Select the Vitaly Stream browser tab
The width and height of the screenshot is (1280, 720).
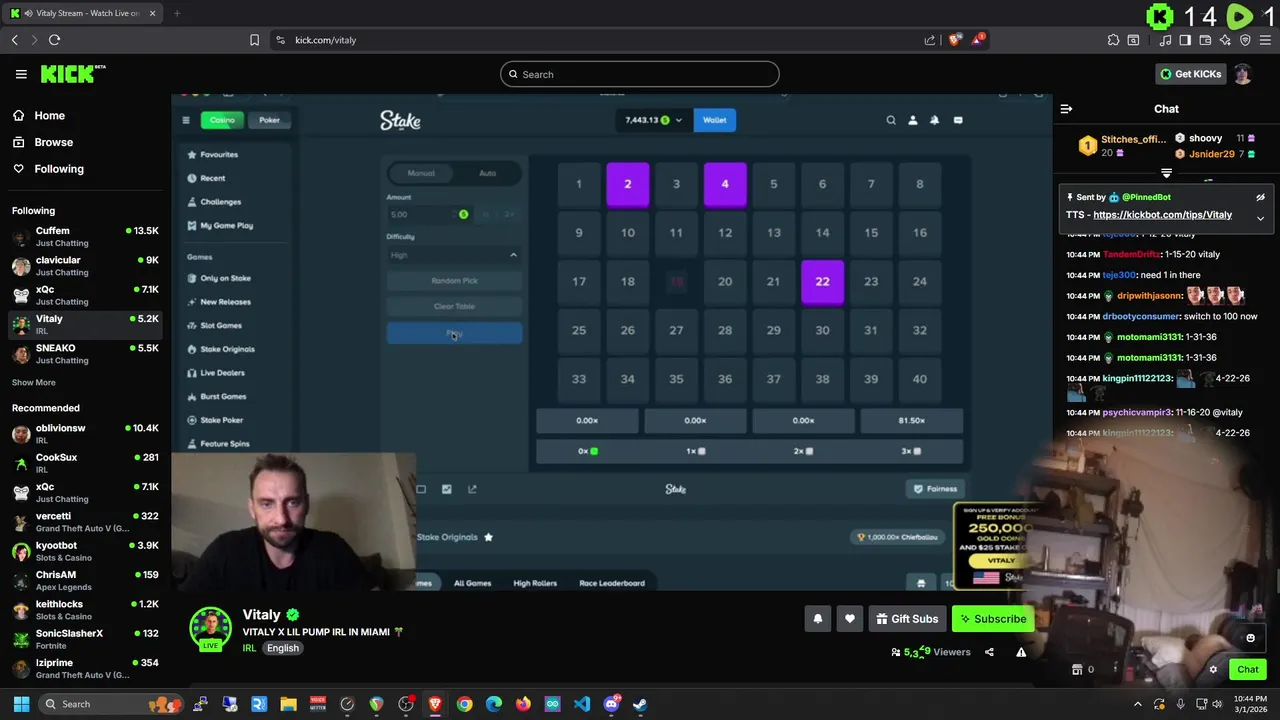pyautogui.click(x=85, y=13)
